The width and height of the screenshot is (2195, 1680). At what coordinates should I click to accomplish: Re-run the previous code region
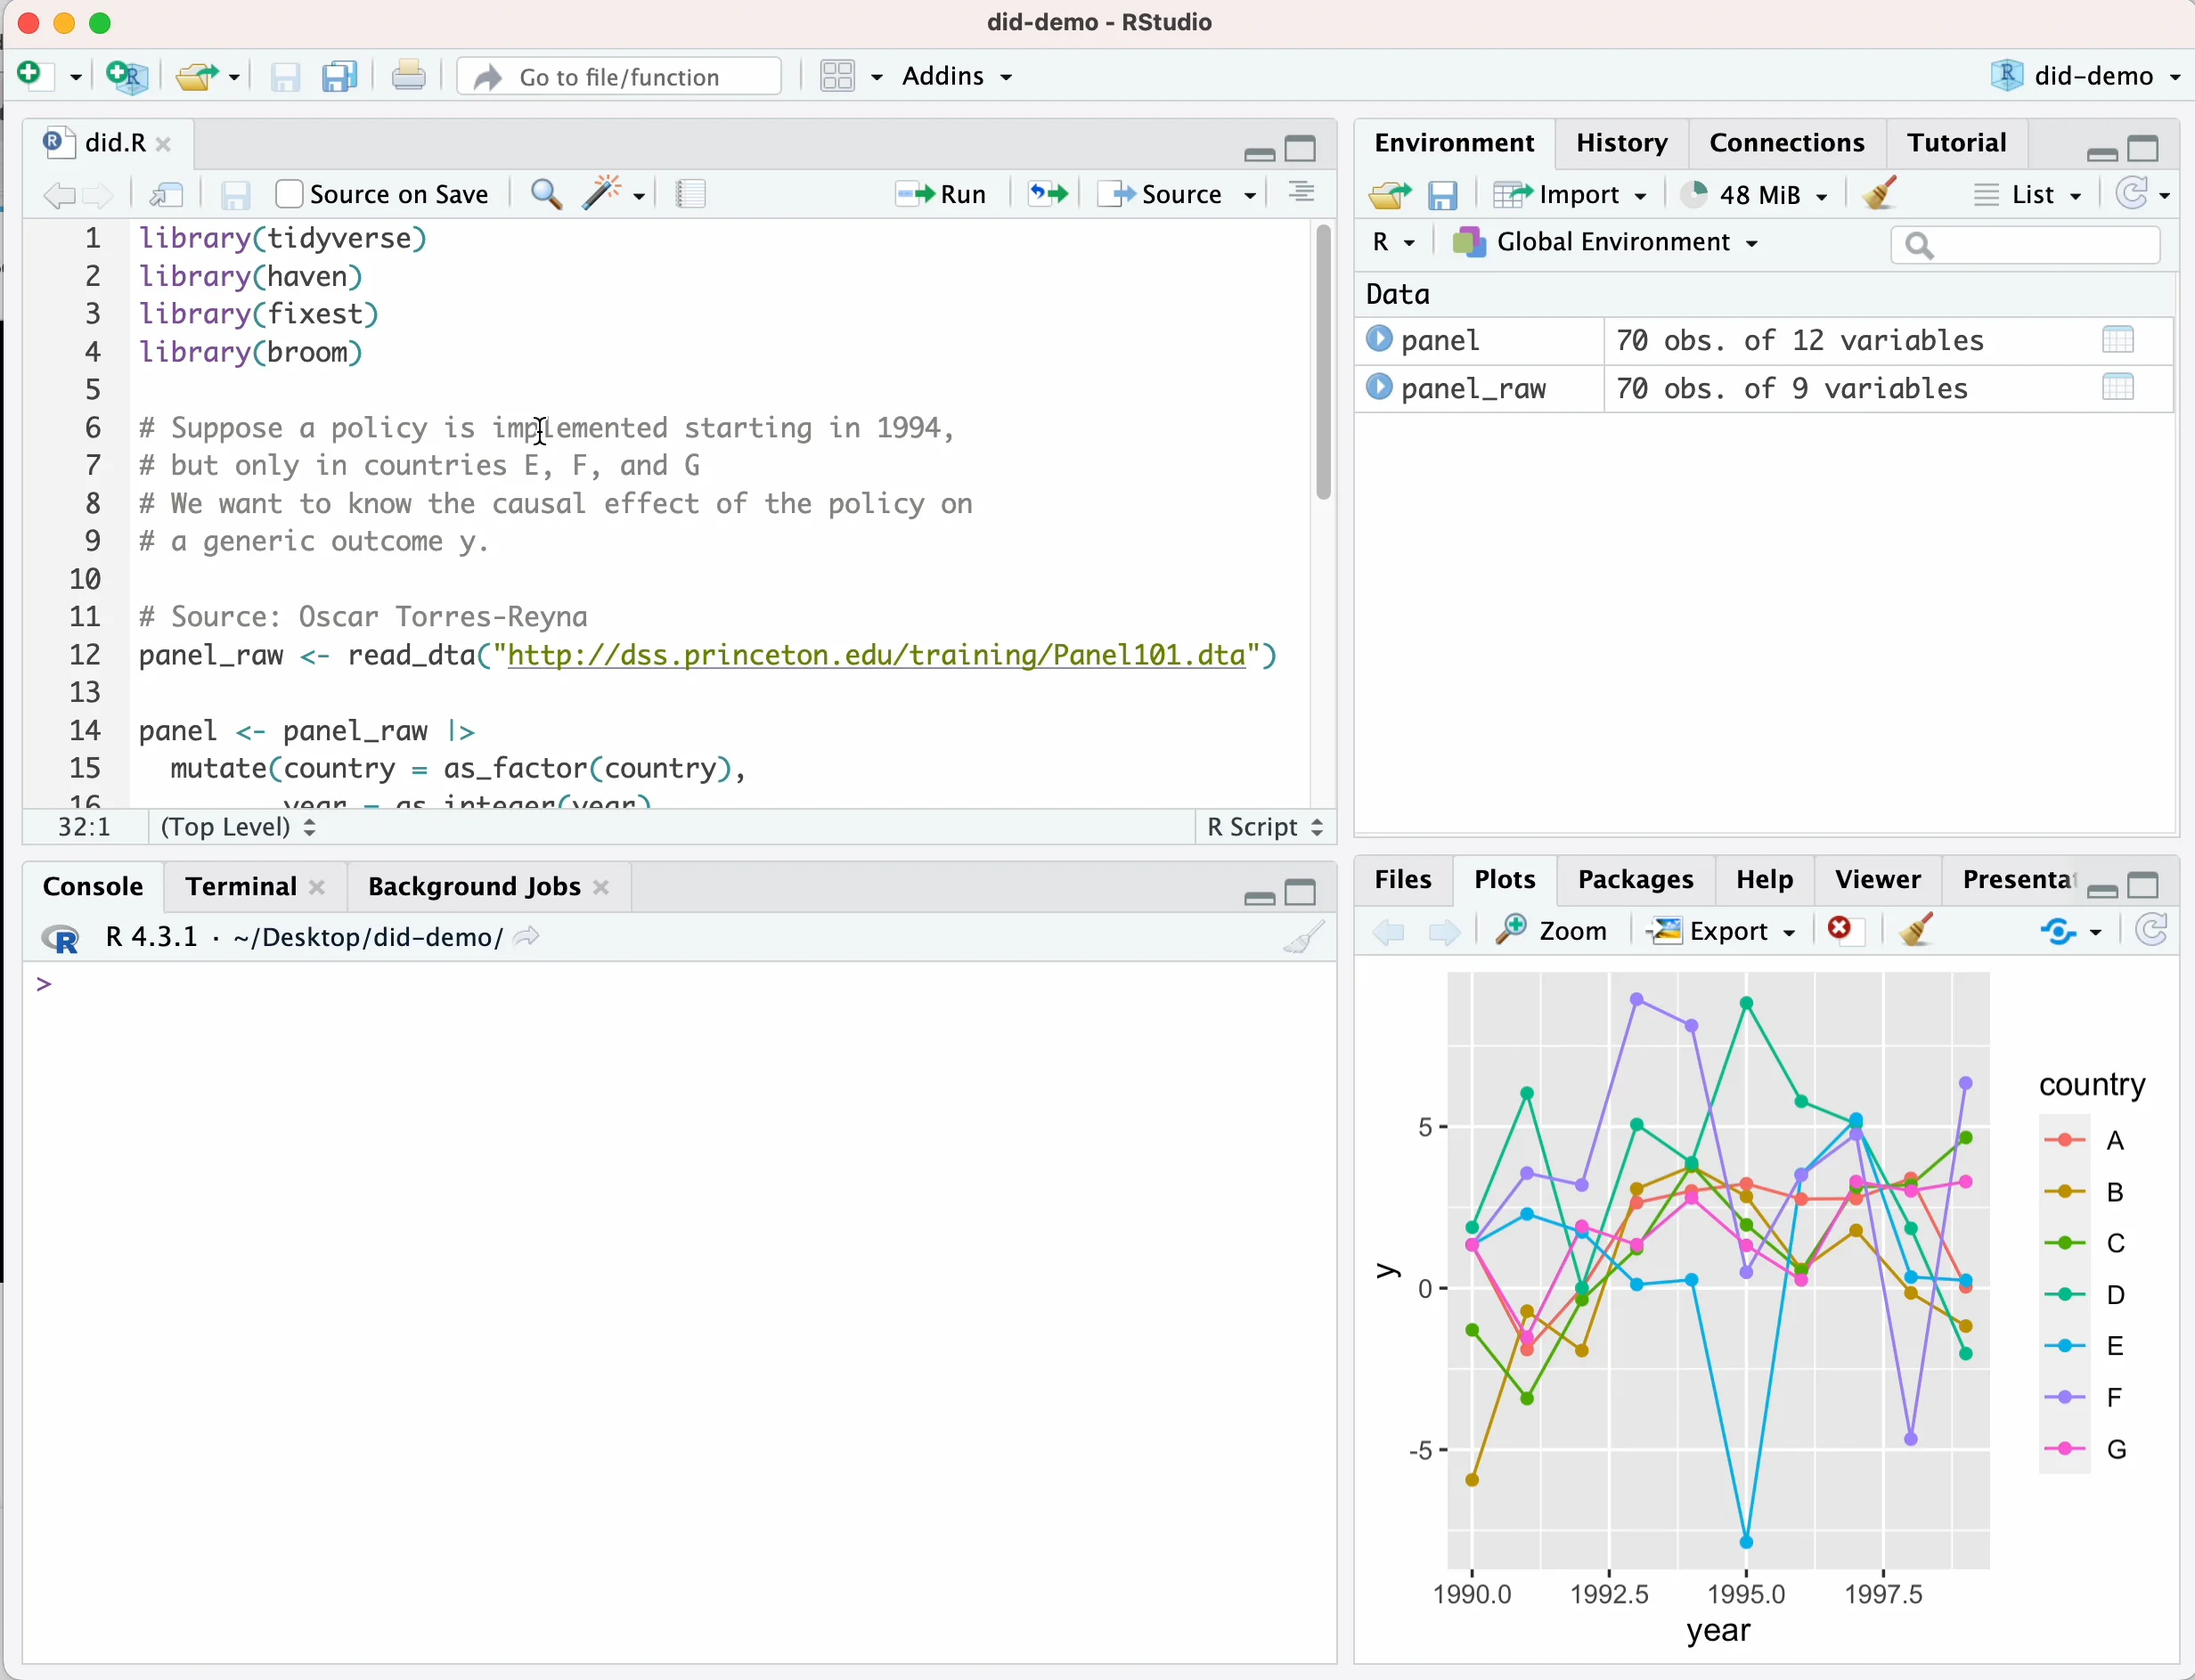(1046, 193)
